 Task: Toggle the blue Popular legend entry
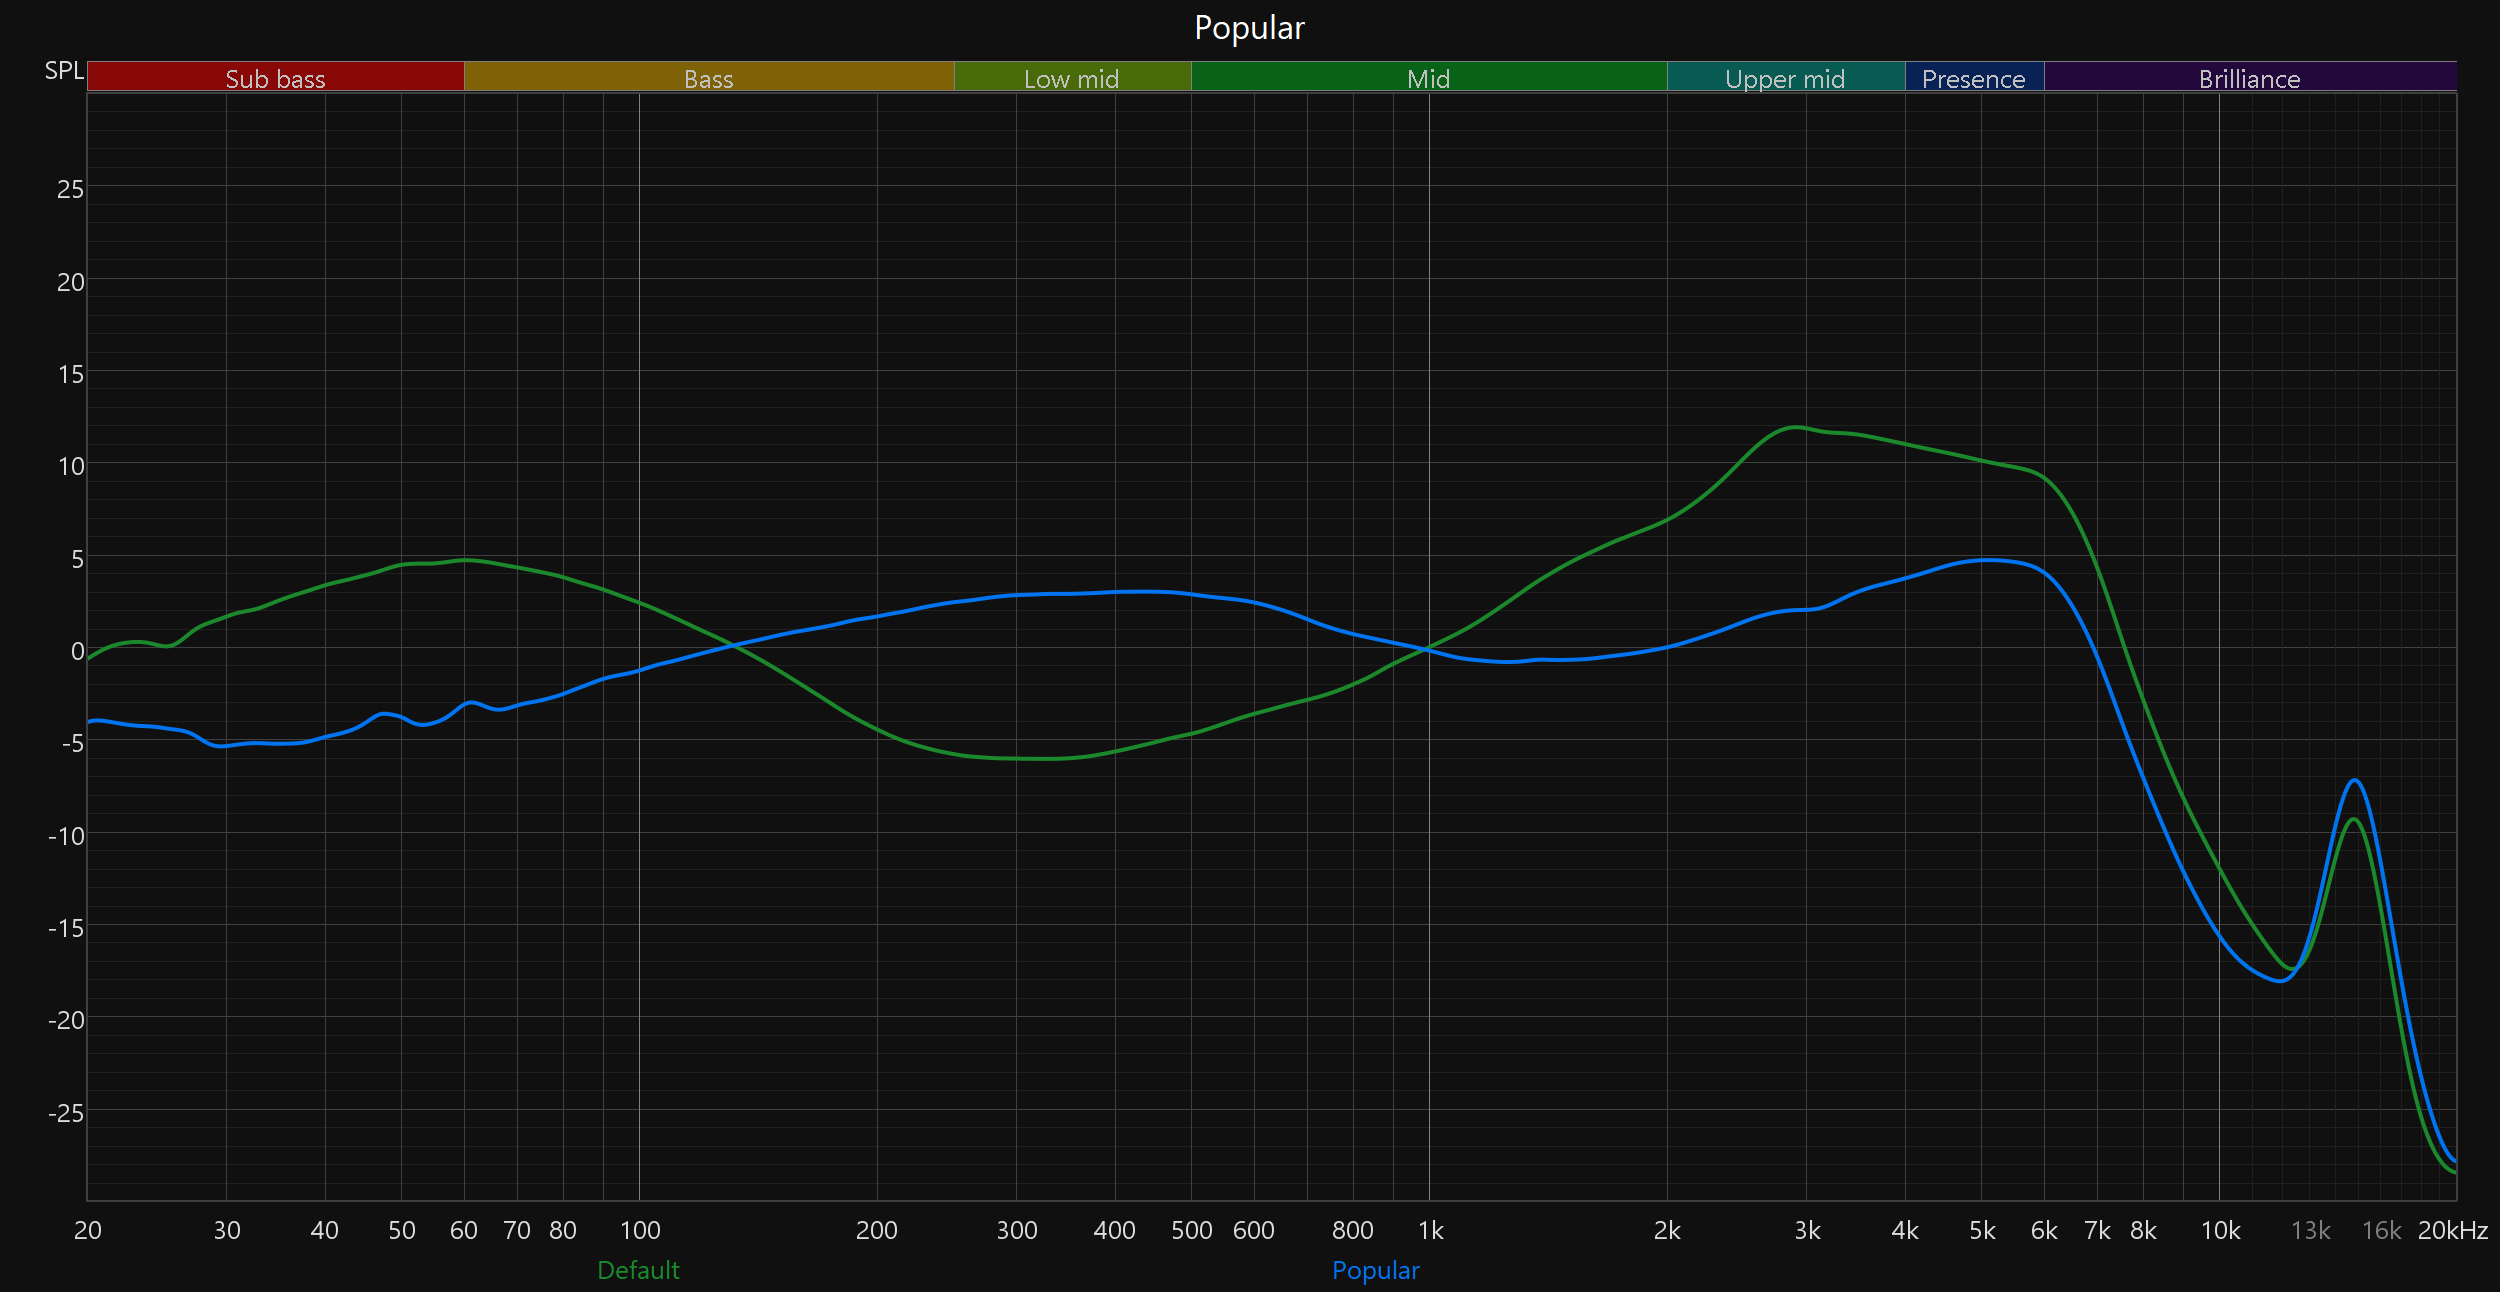coord(1375,1270)
